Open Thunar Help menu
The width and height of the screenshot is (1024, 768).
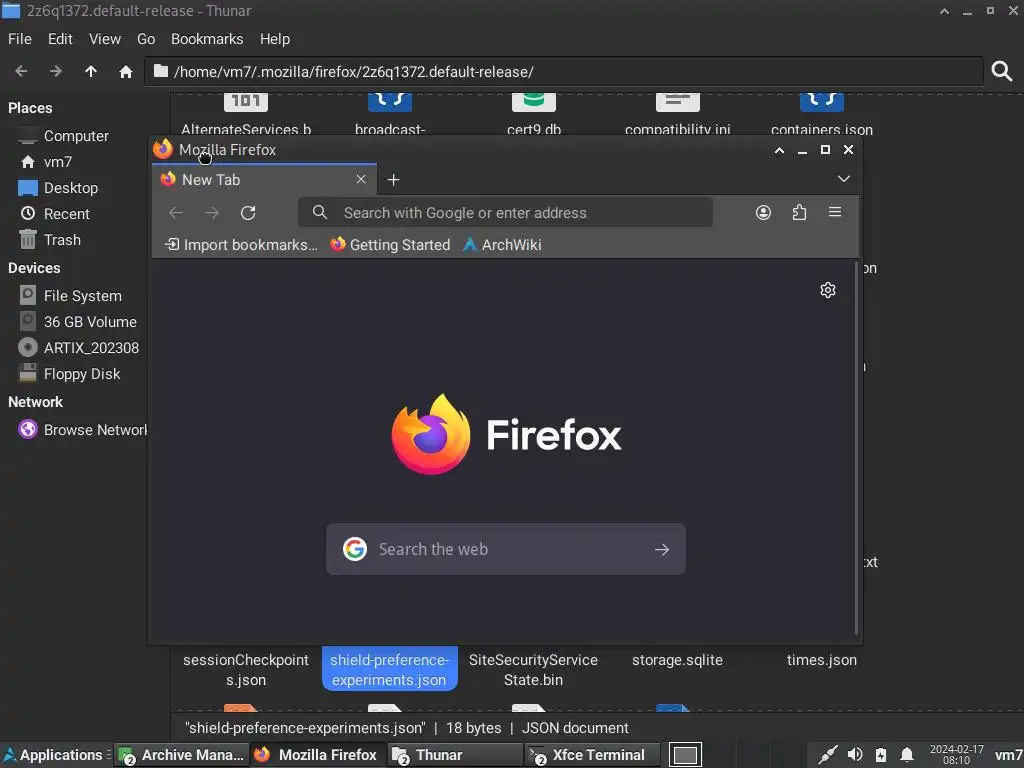274,39
